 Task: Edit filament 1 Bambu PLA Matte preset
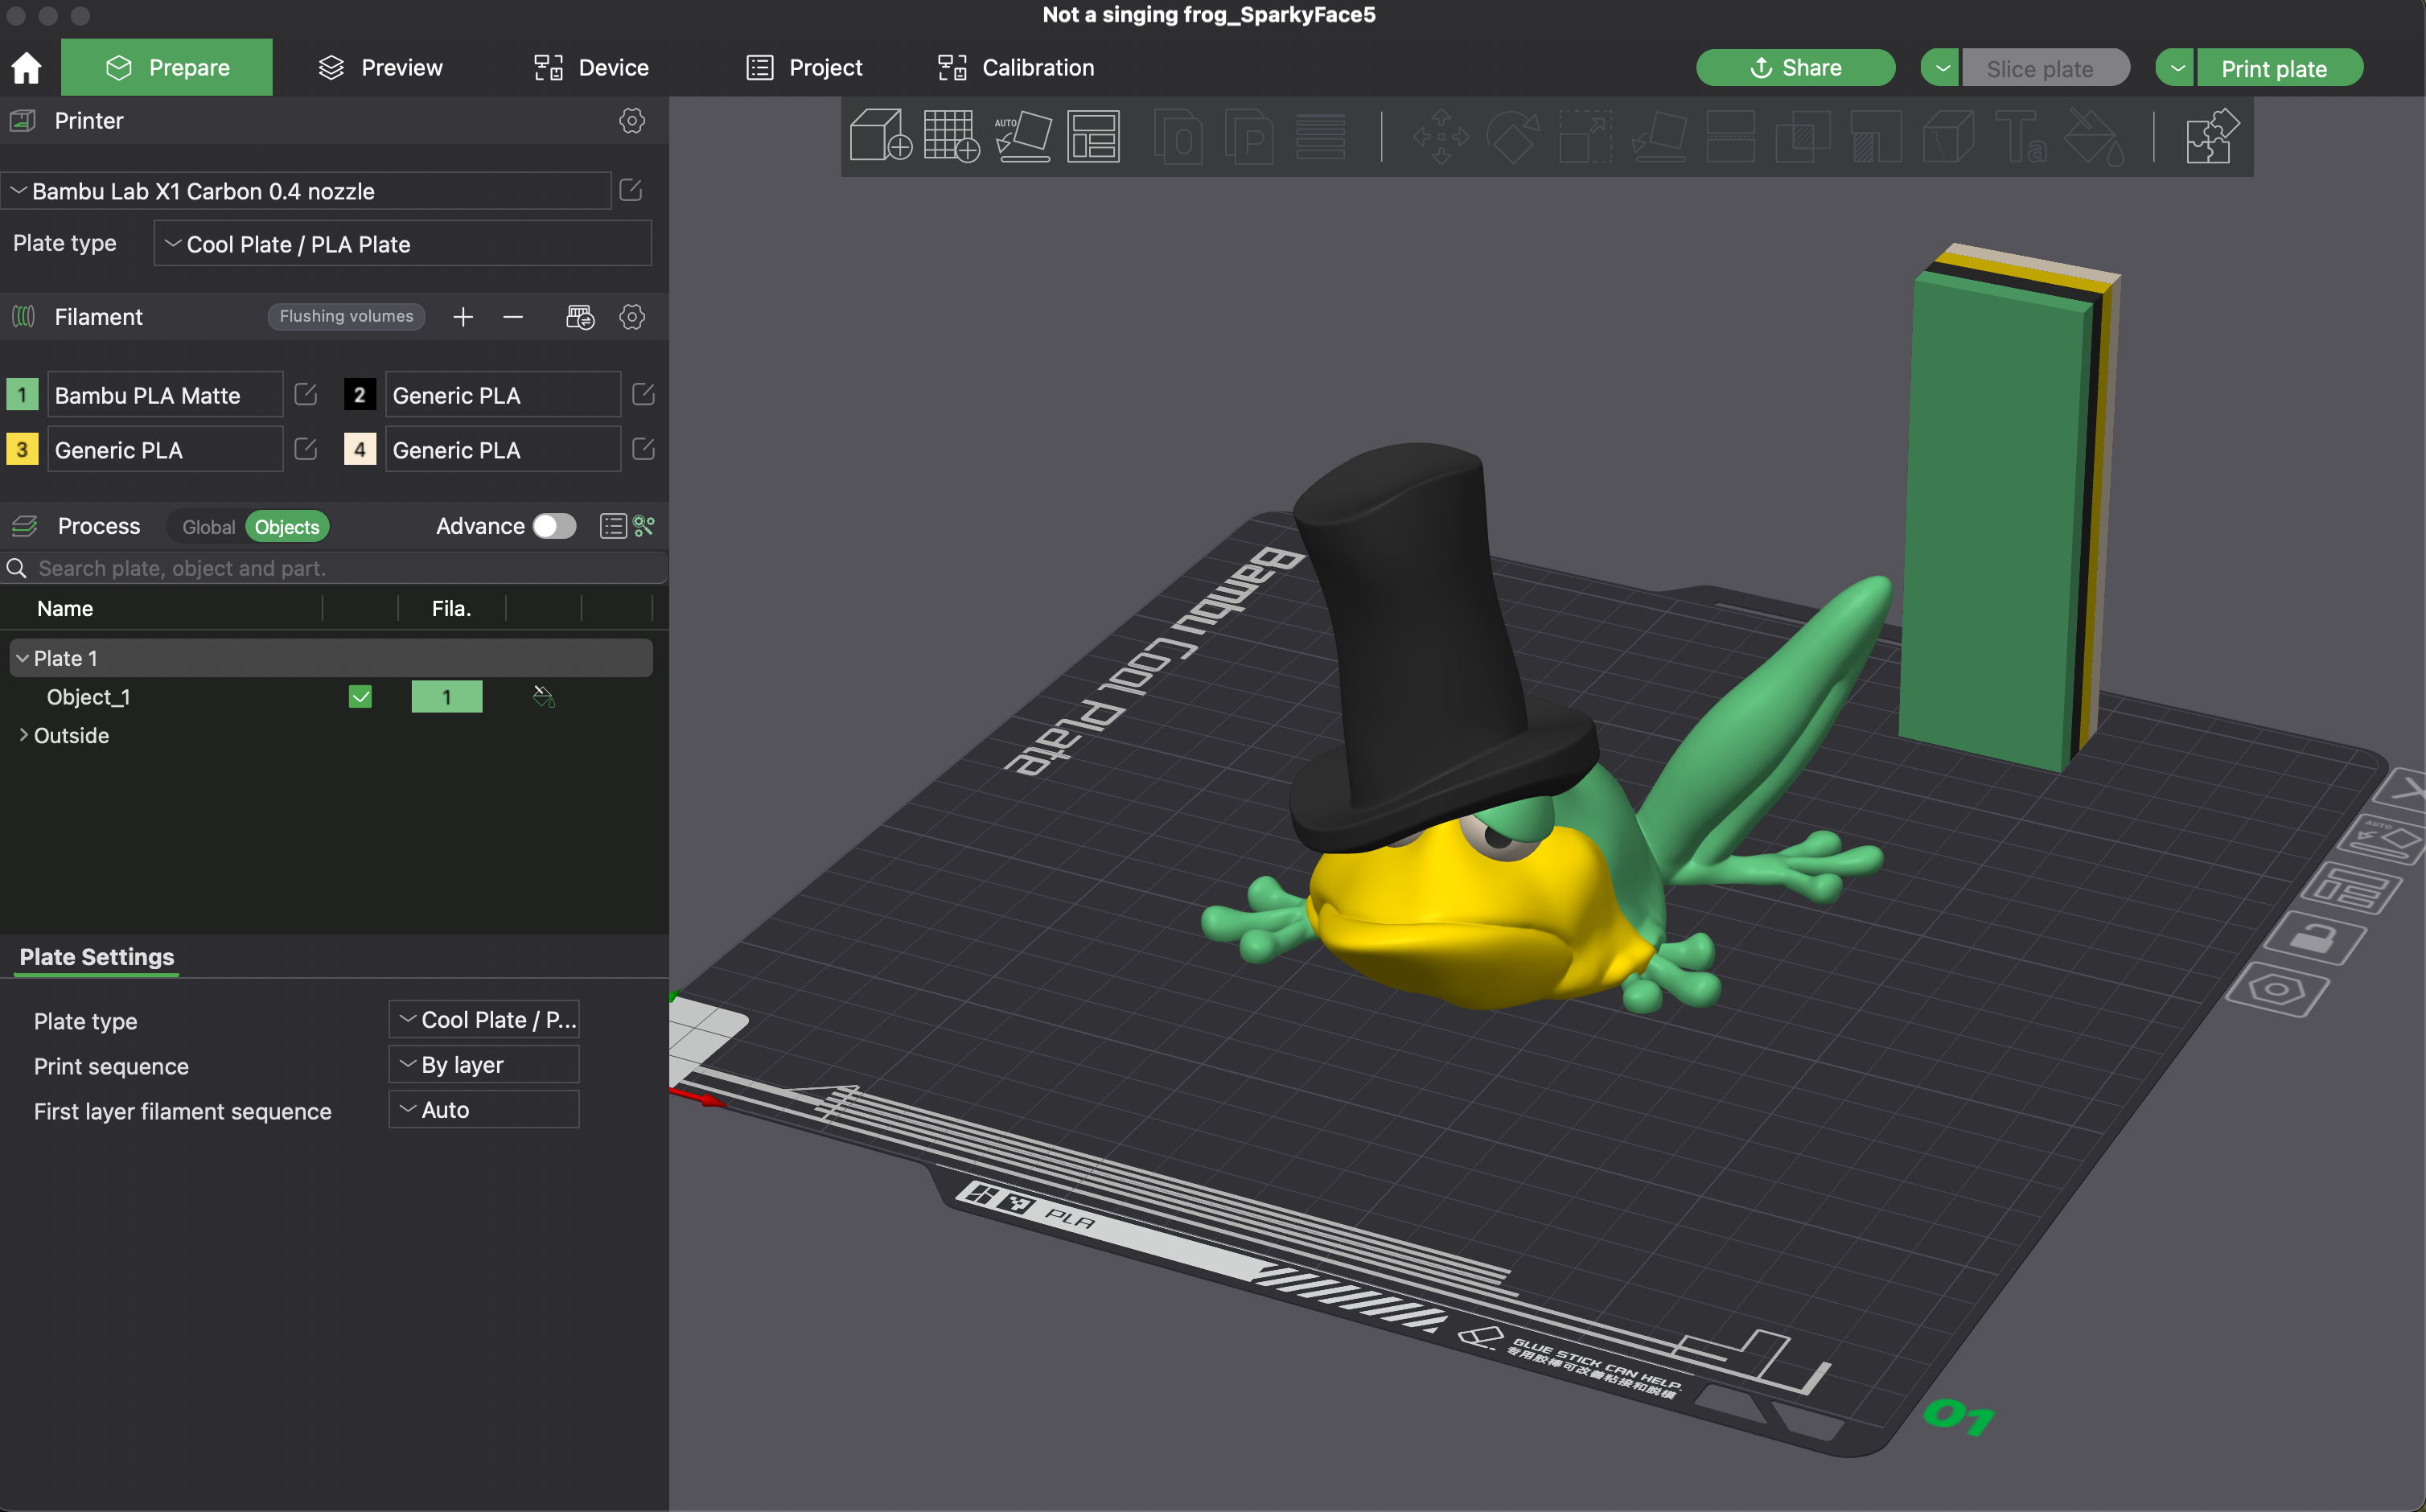306,394
